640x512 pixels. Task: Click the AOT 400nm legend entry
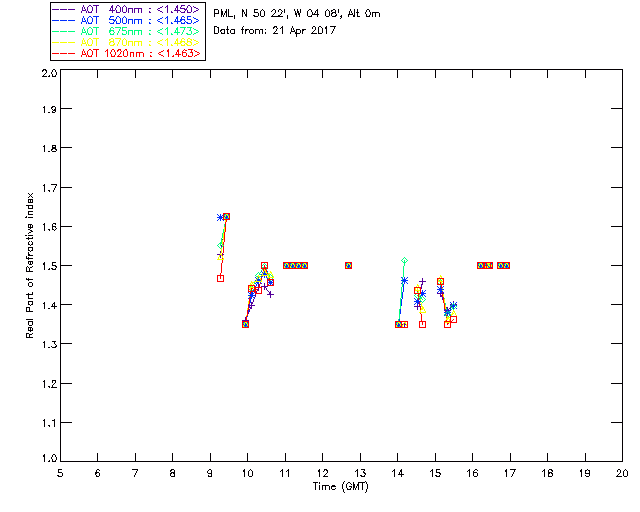pos(126,9)
